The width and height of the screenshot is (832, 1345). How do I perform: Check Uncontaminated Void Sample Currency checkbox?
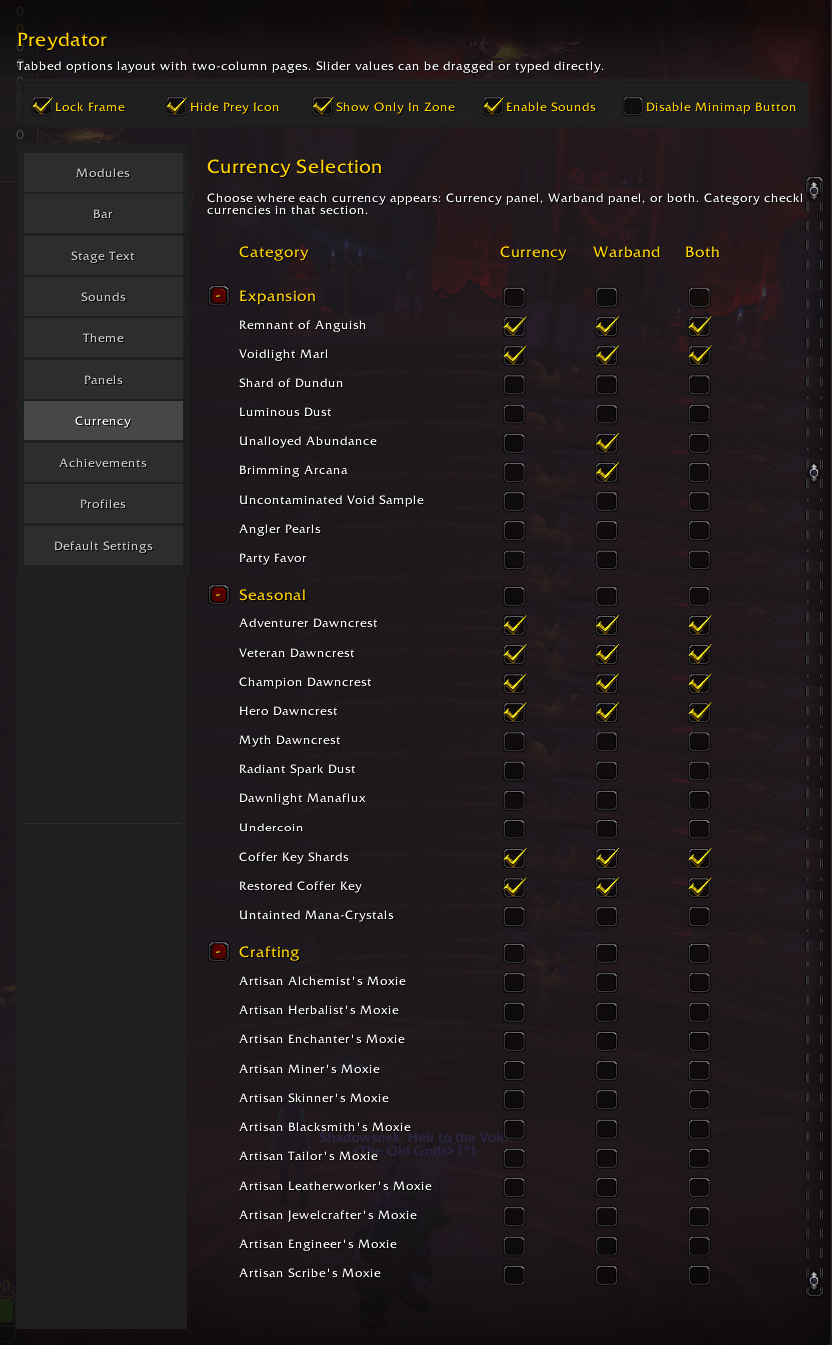514,501
